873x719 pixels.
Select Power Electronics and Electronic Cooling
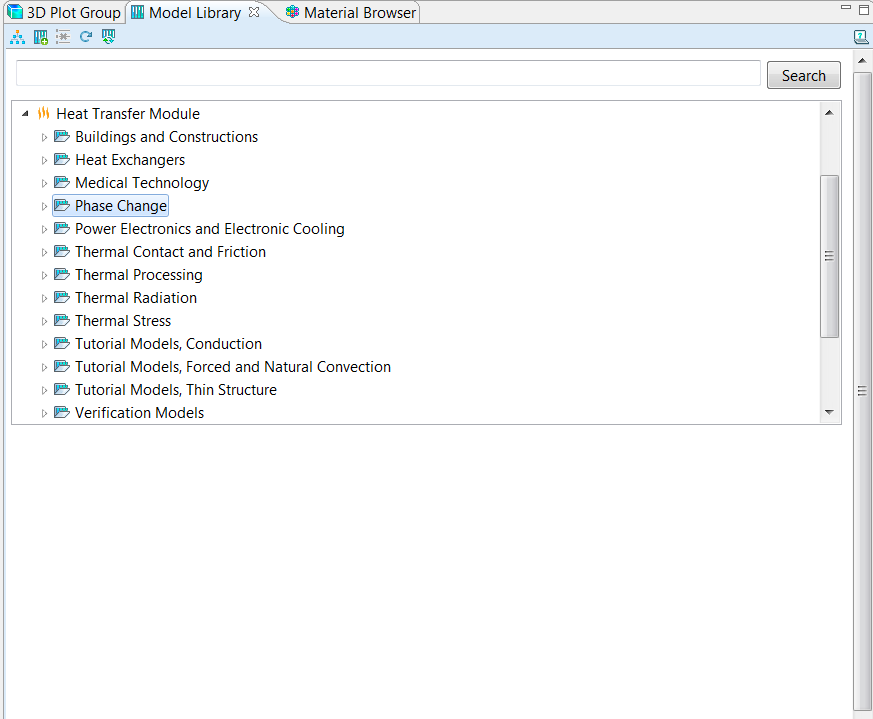209,229
